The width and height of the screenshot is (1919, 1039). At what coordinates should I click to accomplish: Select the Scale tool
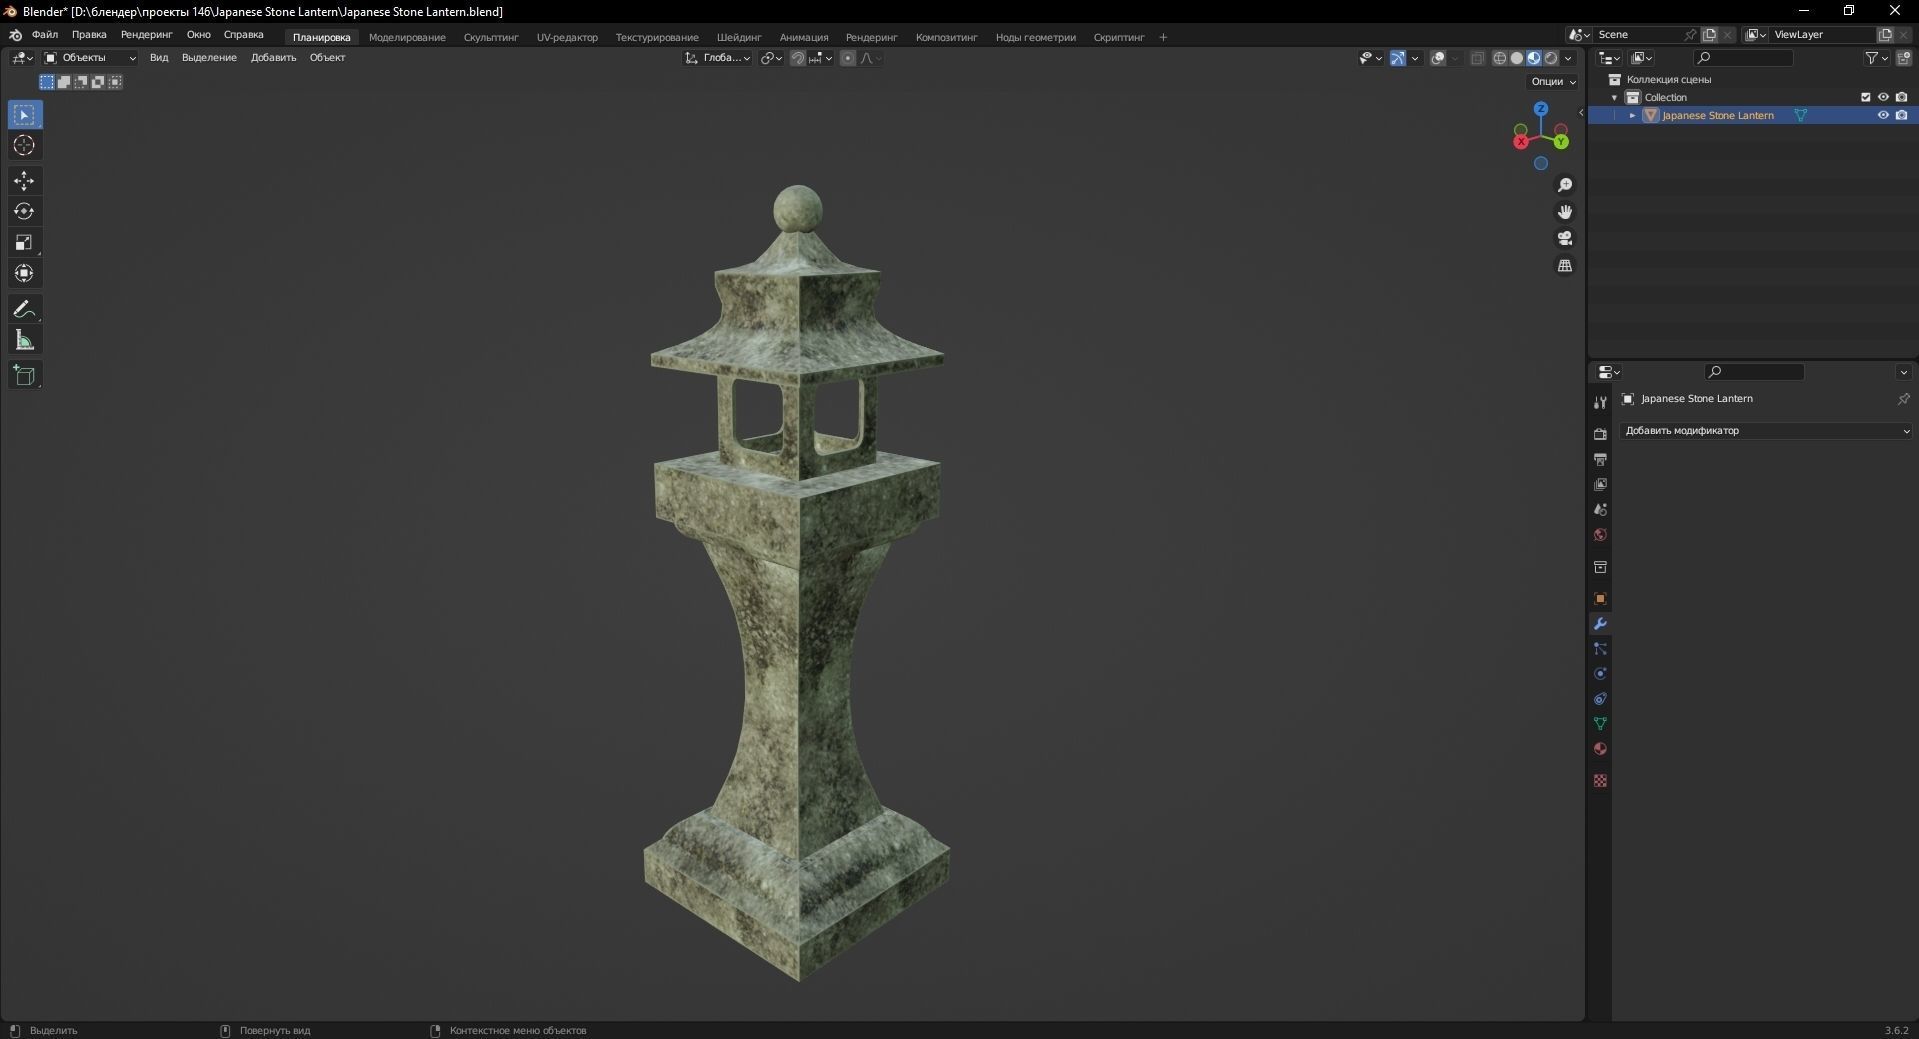tap(25, 243)
